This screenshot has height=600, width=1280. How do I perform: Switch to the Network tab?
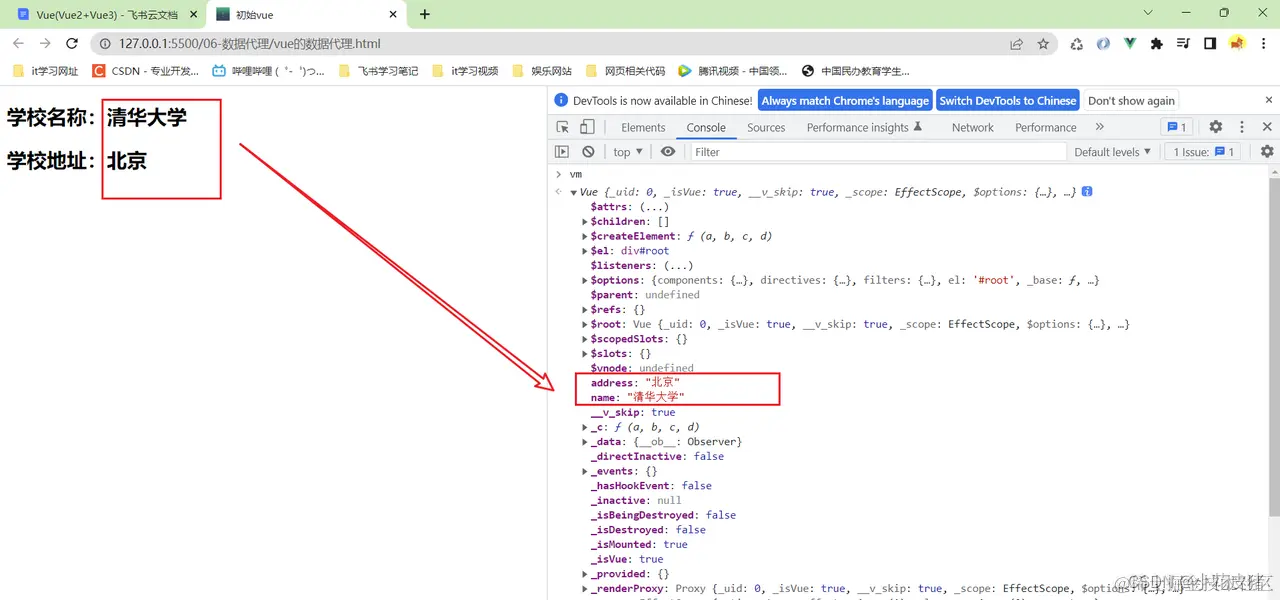point(972,127)
